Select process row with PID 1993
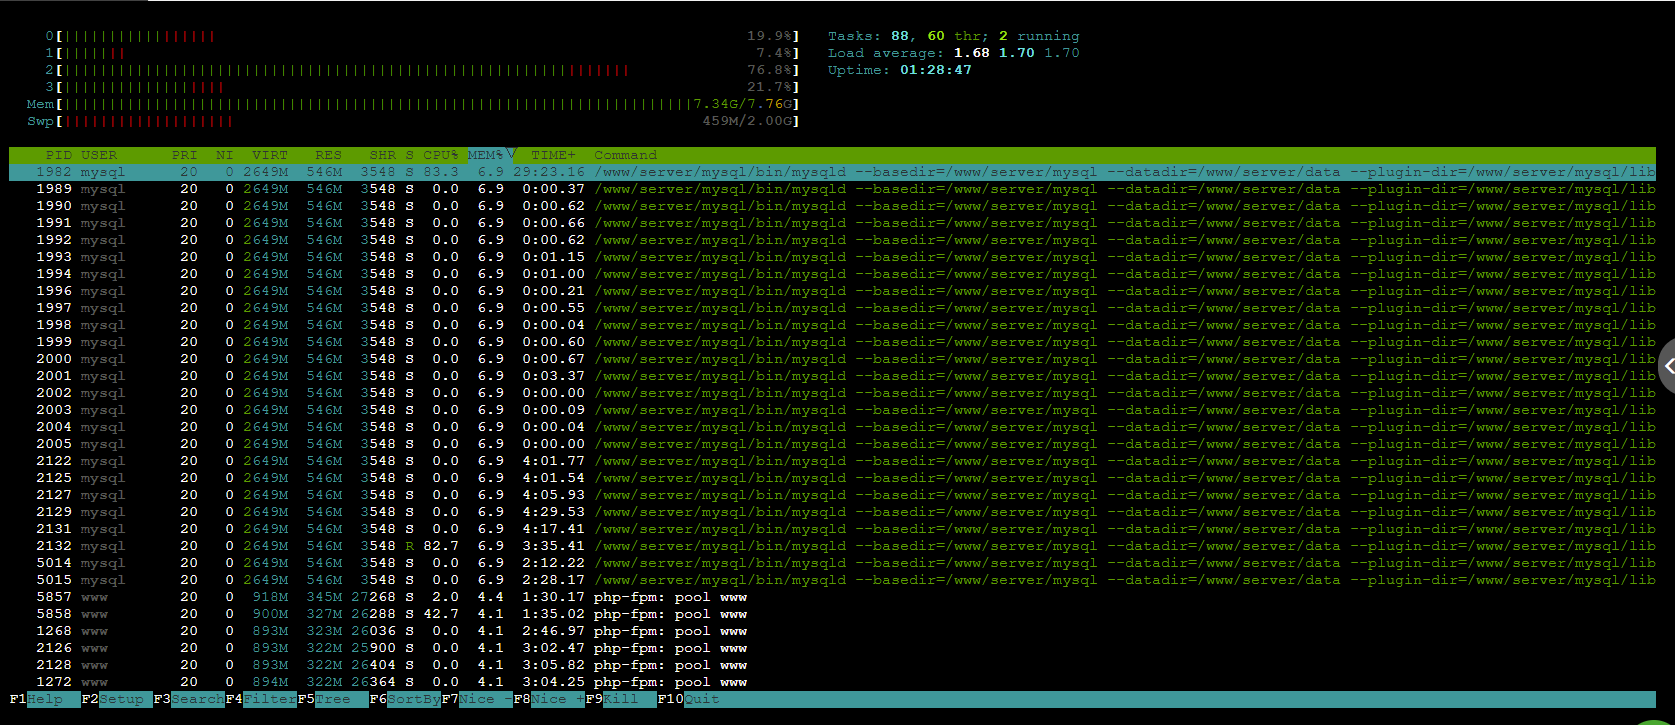 832,257
